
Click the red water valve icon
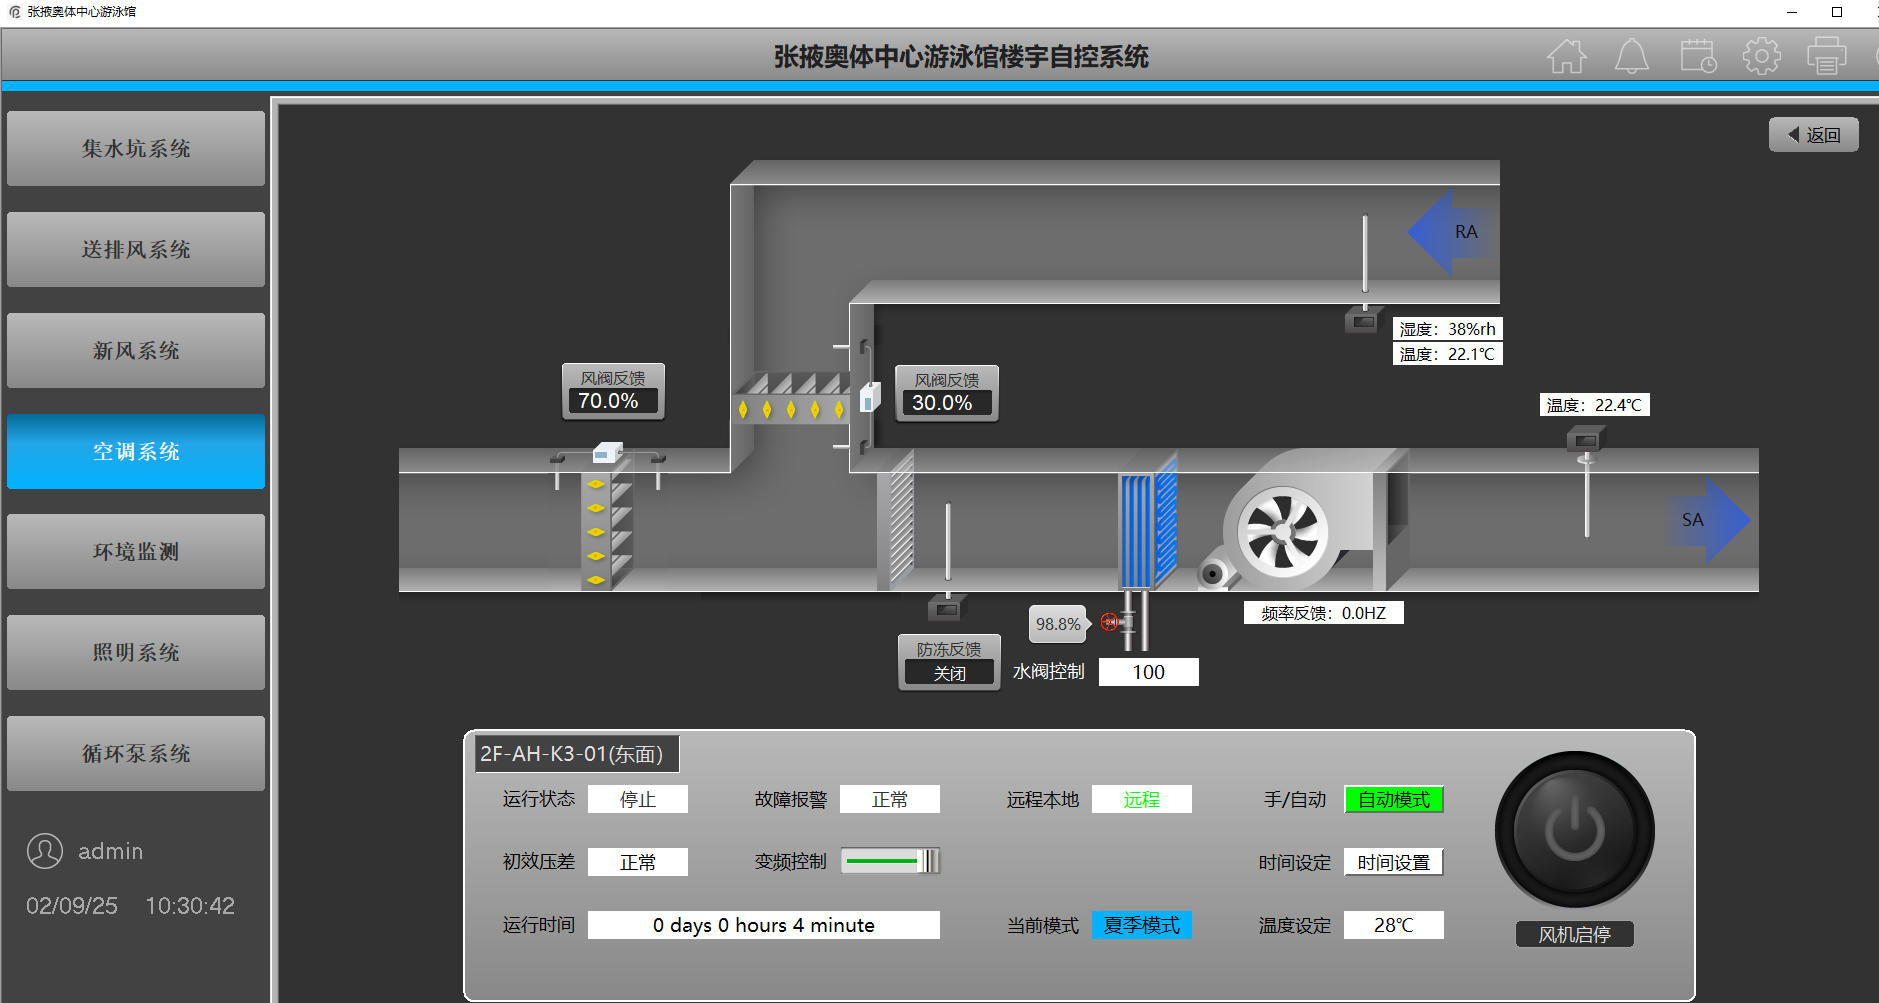(1110, 622)
